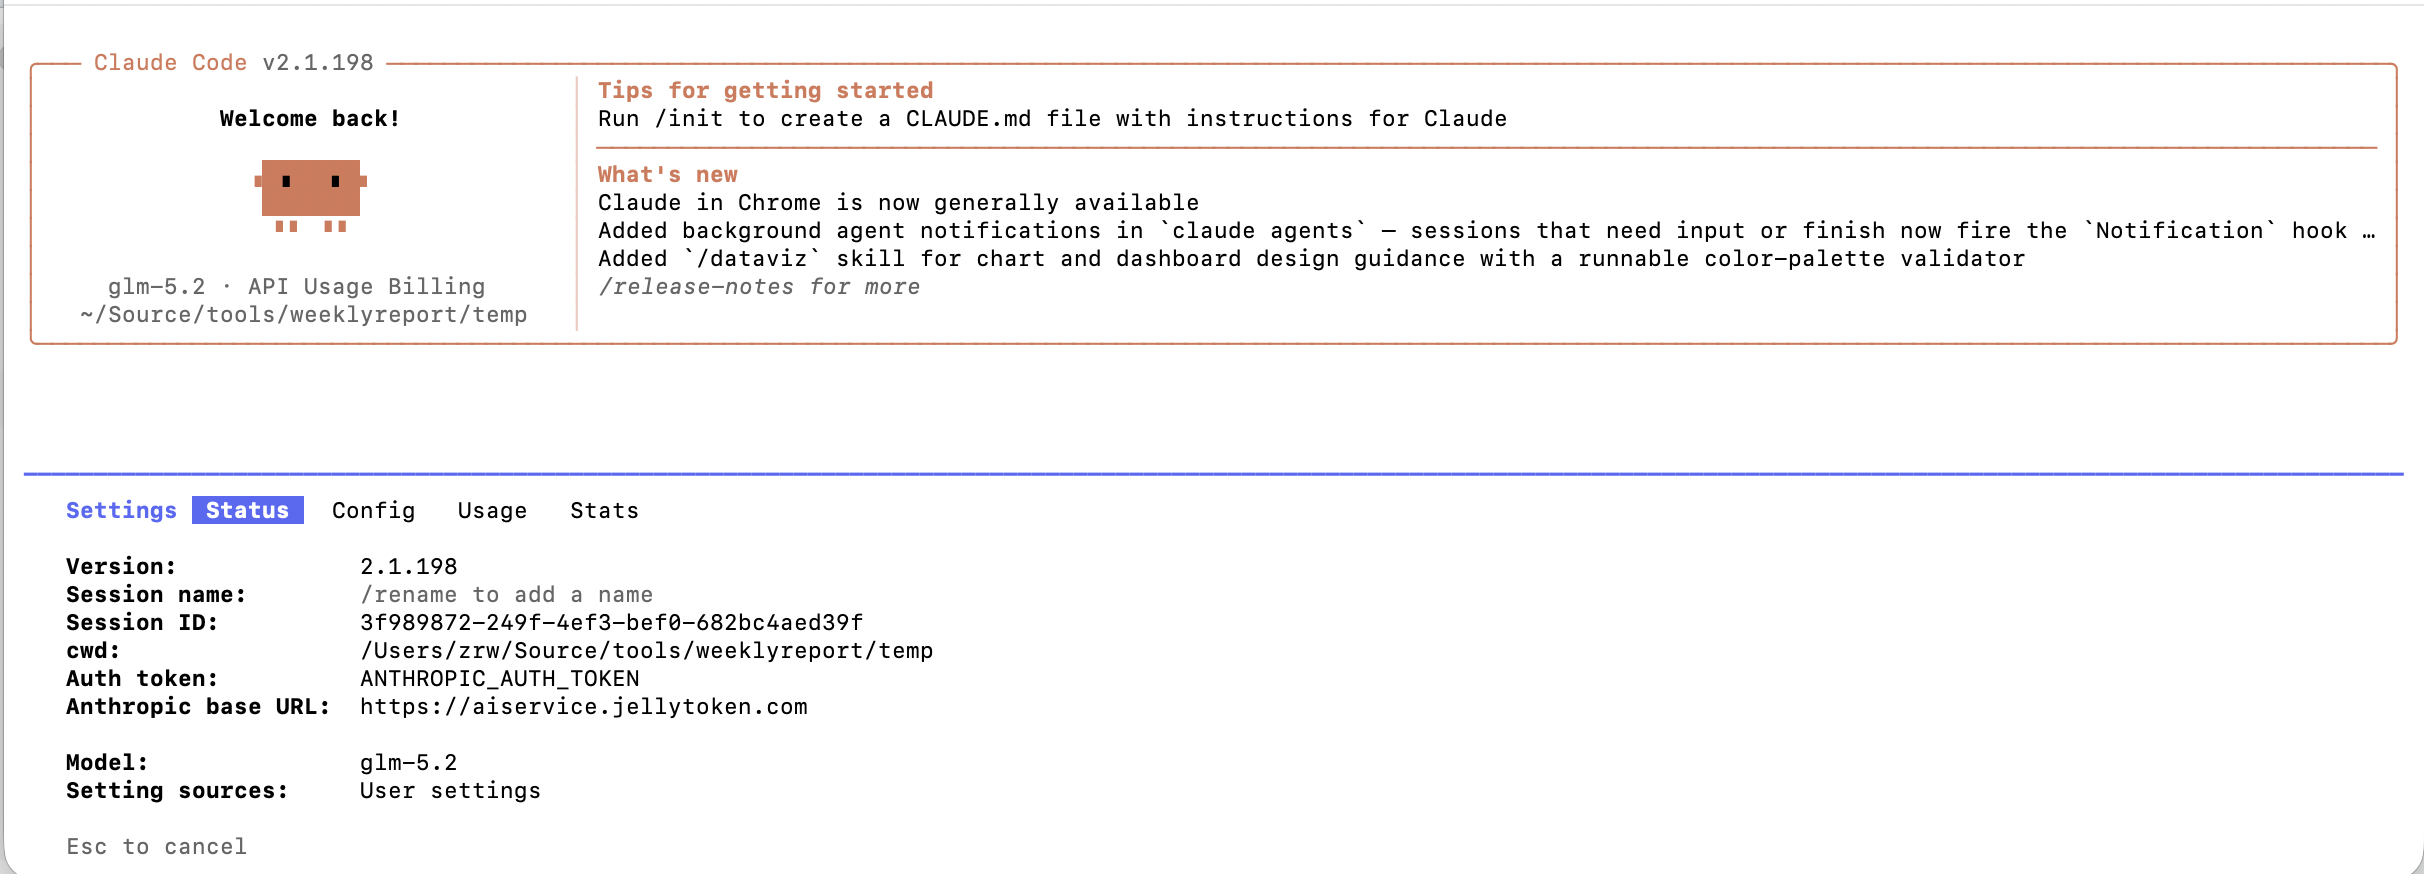Click the Tips for getting started heading
The image size is (2424, 874).
pos(765,90)
